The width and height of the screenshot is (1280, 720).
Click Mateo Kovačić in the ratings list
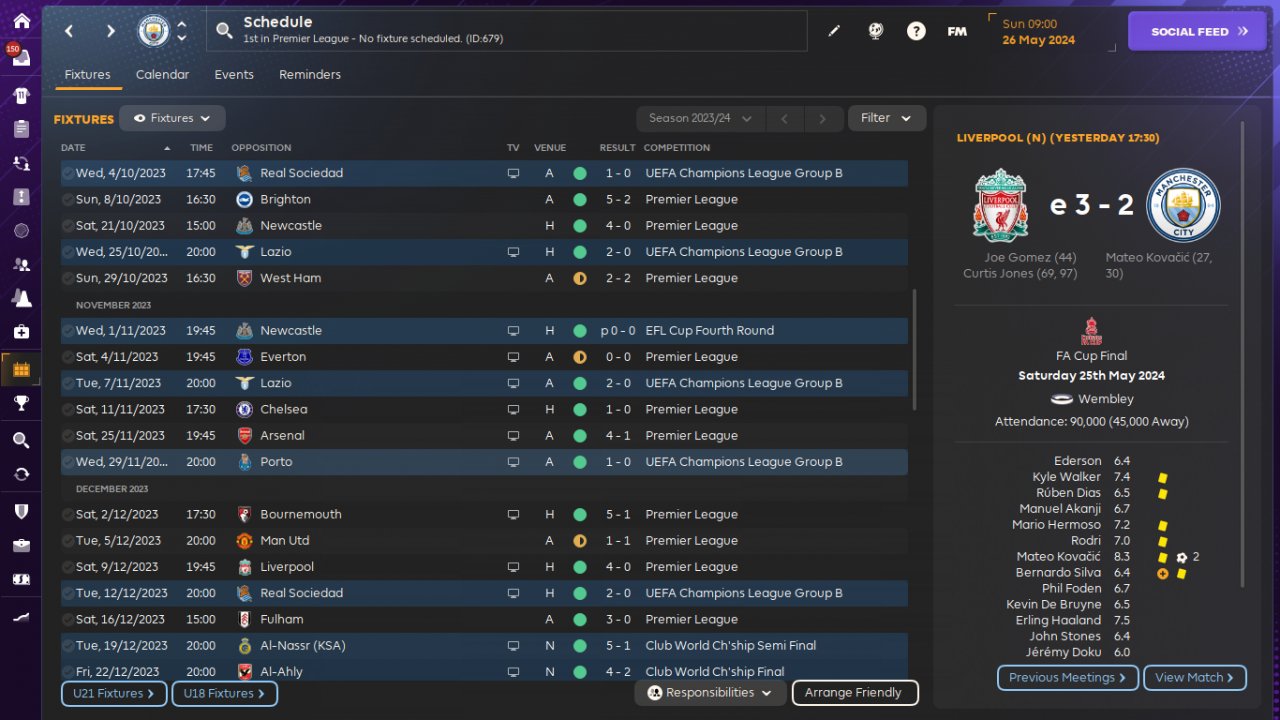(x=1058, y=557)
